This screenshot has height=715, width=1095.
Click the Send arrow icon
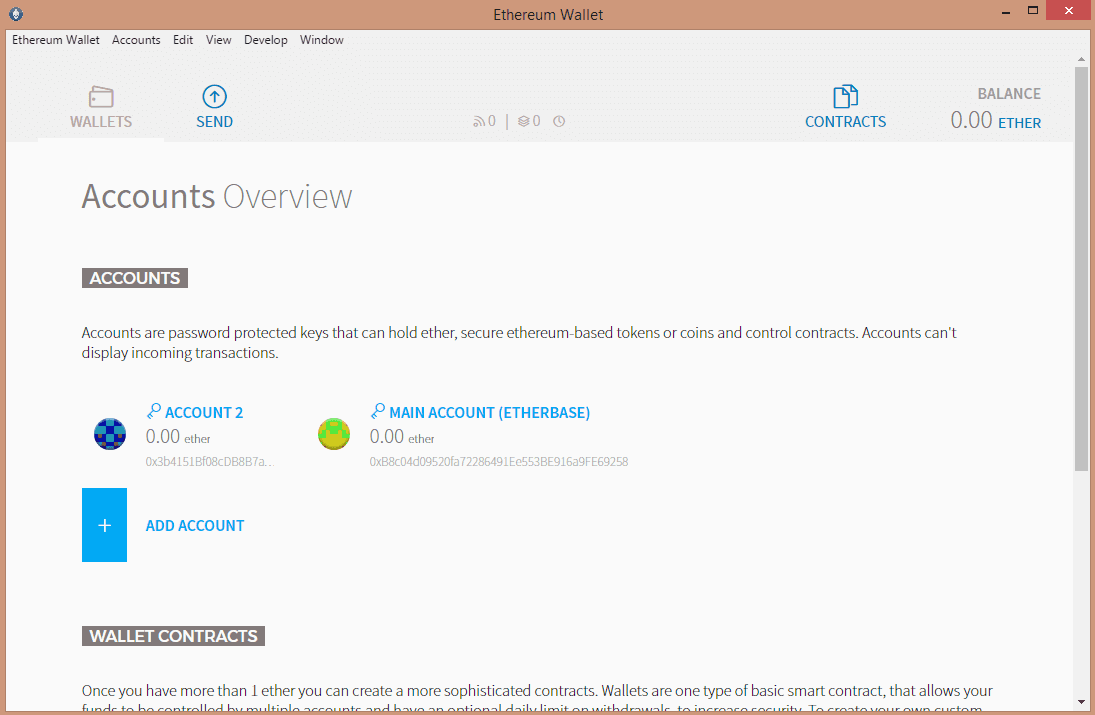point(214,96)
